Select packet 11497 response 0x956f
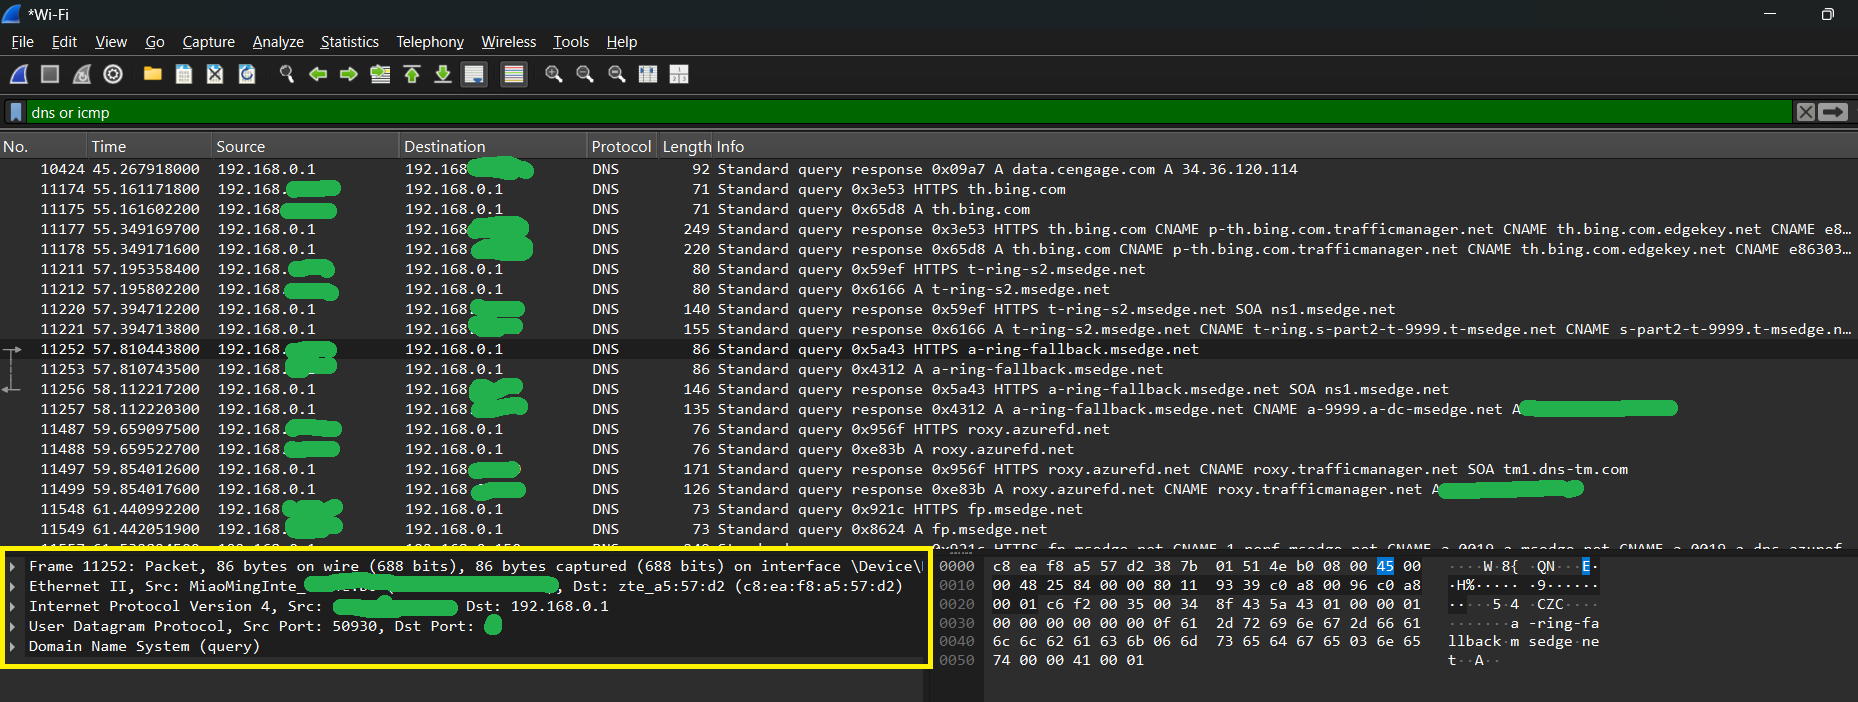Screen dimensions: 1858x702 (x=929, y=469)
